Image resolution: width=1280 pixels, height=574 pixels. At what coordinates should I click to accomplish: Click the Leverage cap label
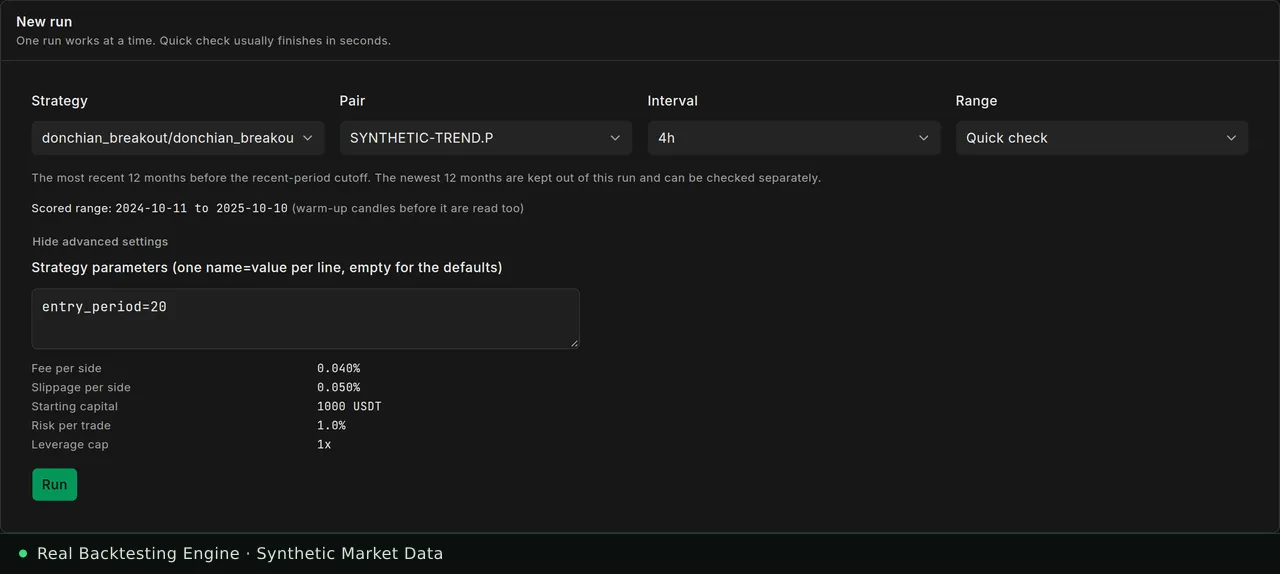(x=70, y=445)
